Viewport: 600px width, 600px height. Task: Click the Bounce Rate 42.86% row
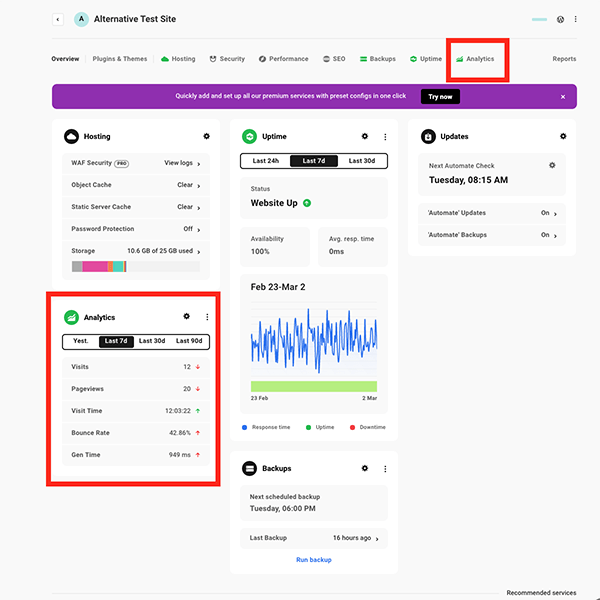pyautogui.click(x=136, y=433)
